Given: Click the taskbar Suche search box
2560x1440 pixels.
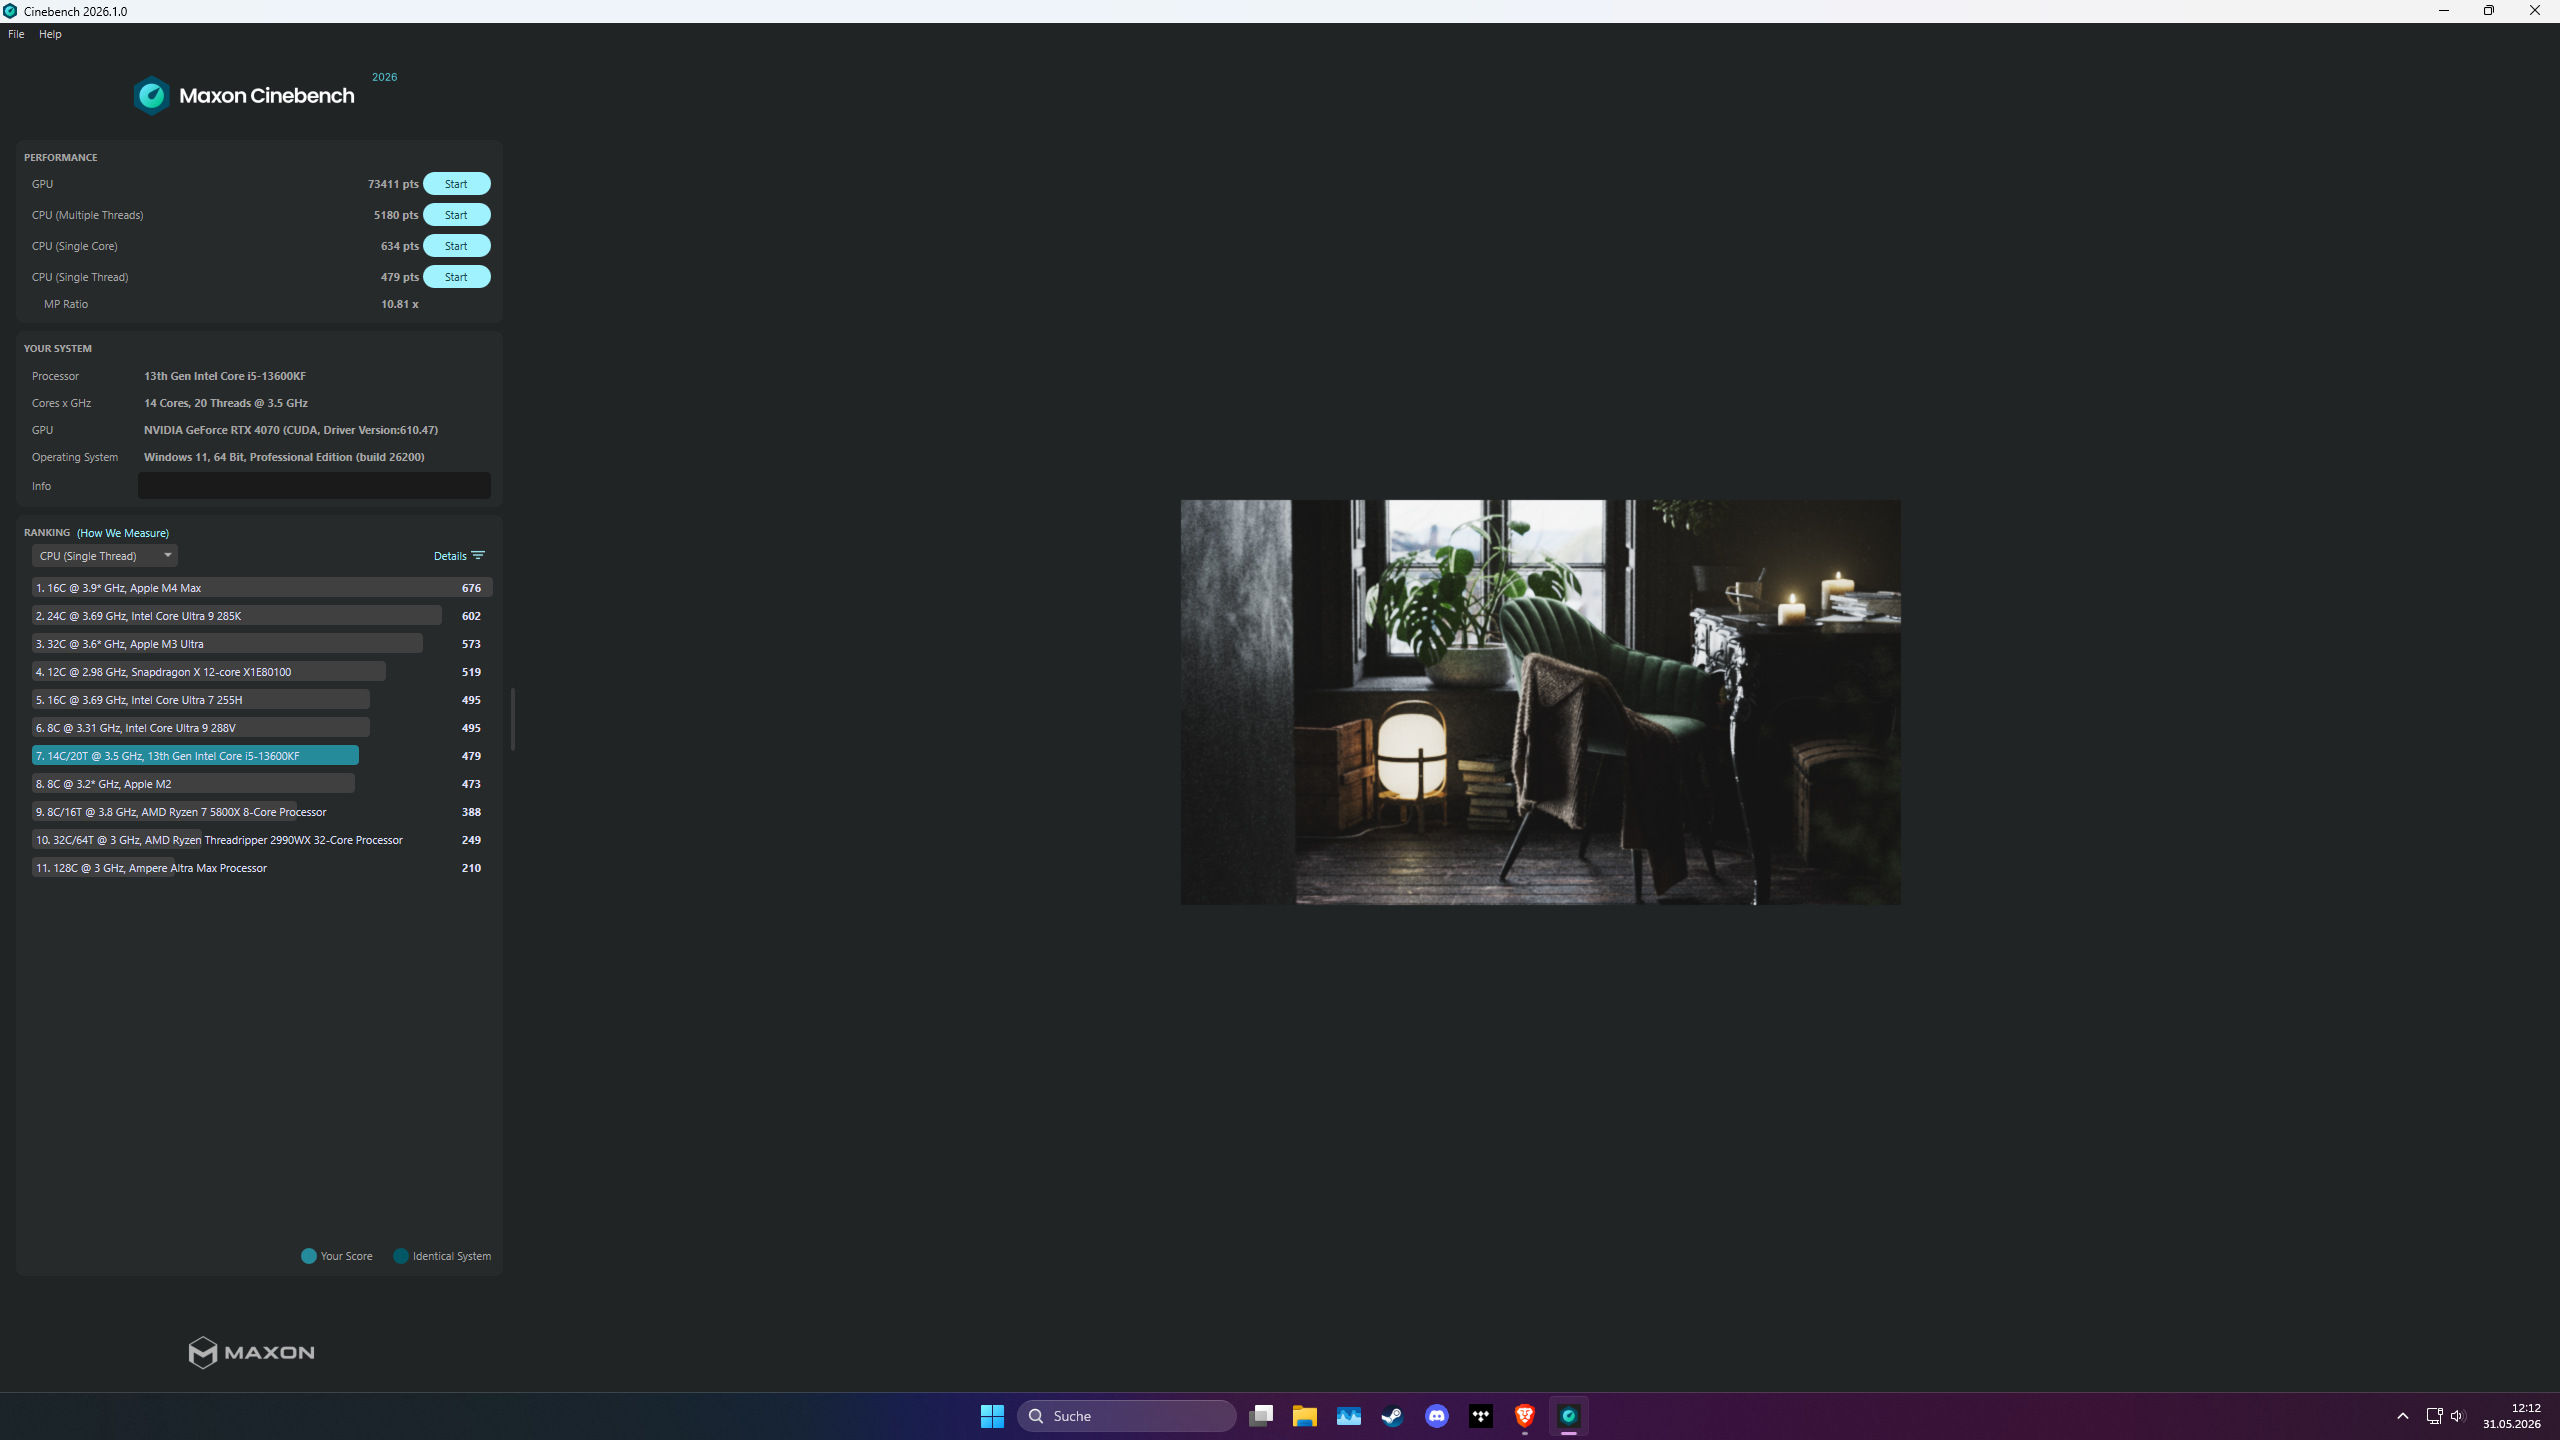Looking at the screenshot, I should [x=1127, y=1416].
